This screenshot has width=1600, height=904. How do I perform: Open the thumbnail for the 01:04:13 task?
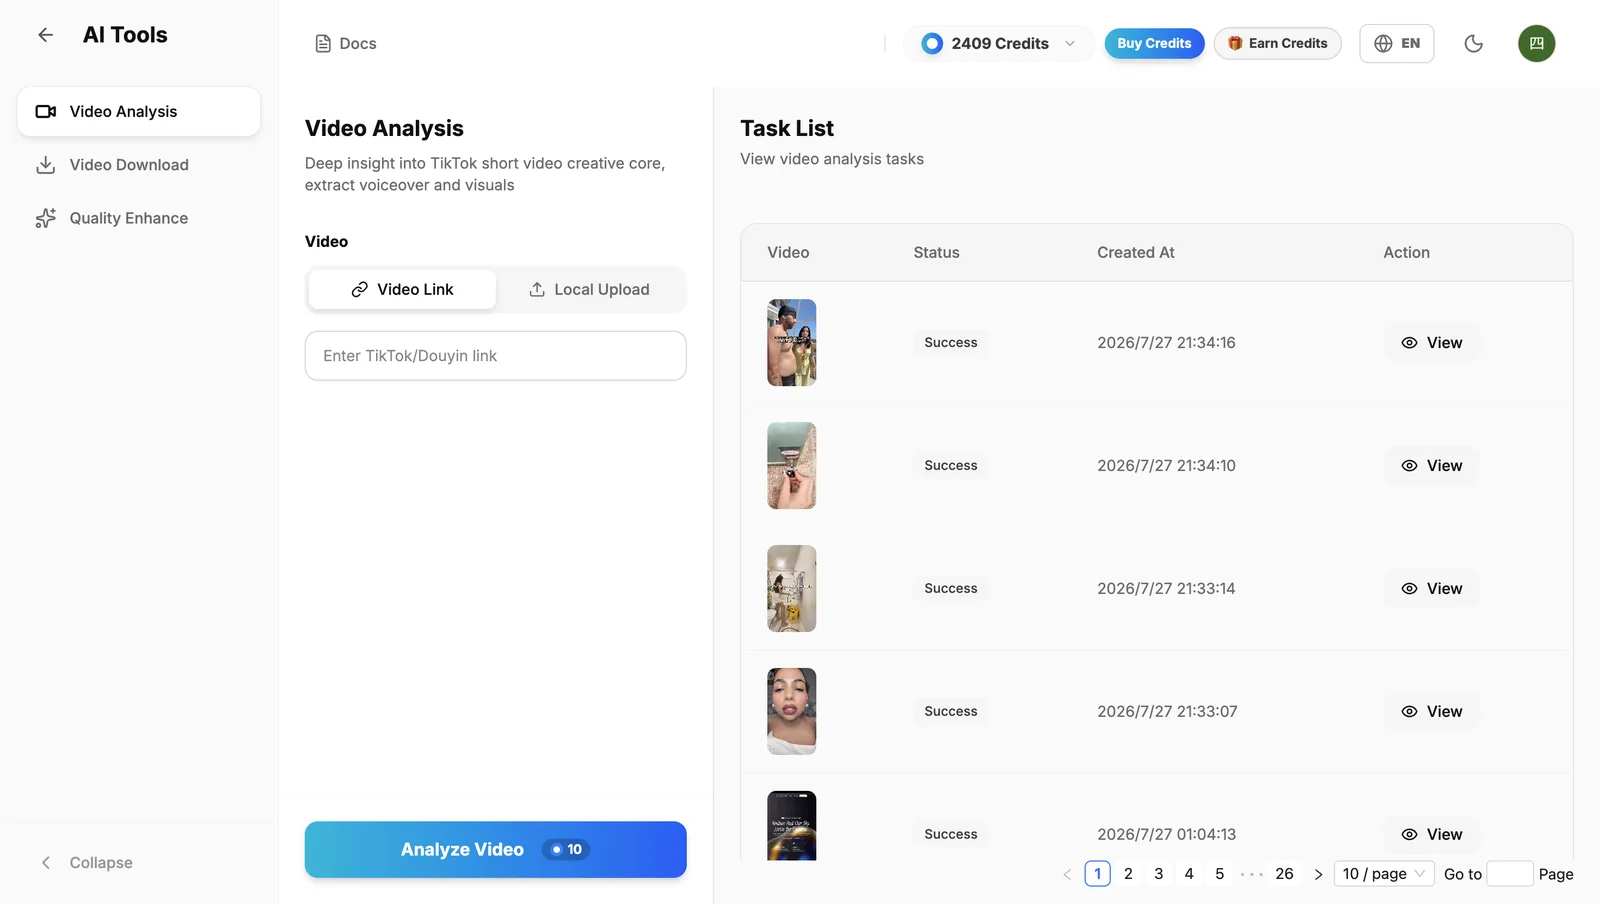pyautogui.click(x=791, y=826)
